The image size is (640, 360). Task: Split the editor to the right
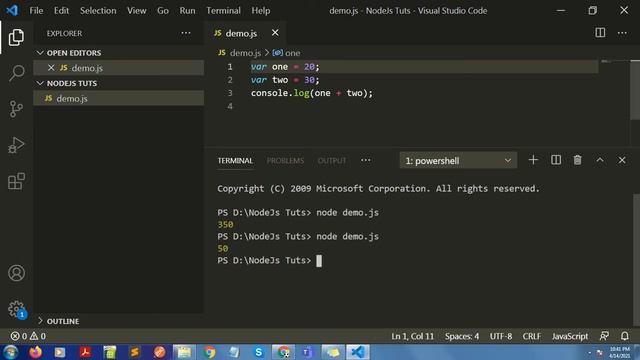[600, 33]
